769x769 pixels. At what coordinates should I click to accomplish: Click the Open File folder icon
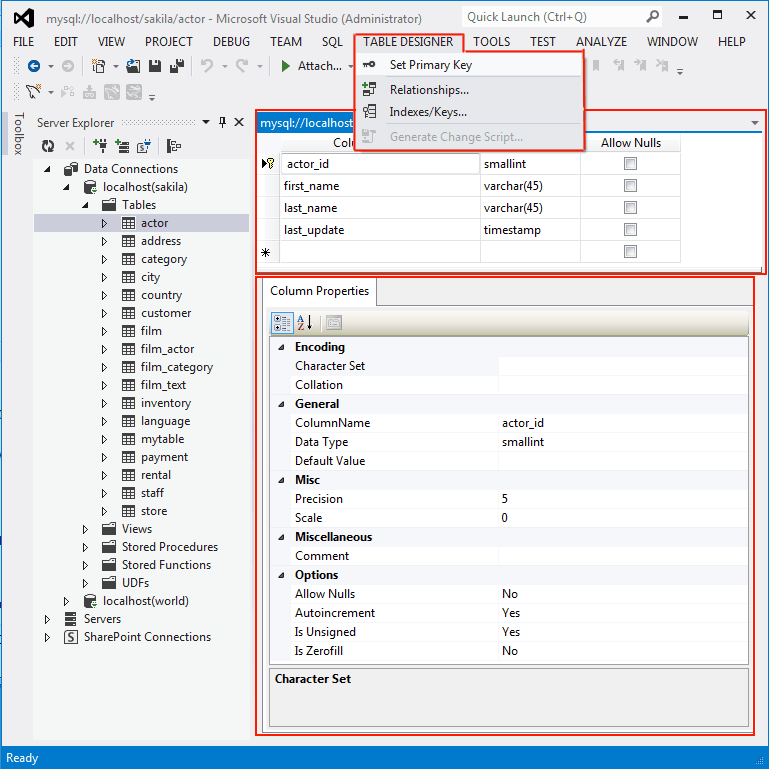click(133, 66)
